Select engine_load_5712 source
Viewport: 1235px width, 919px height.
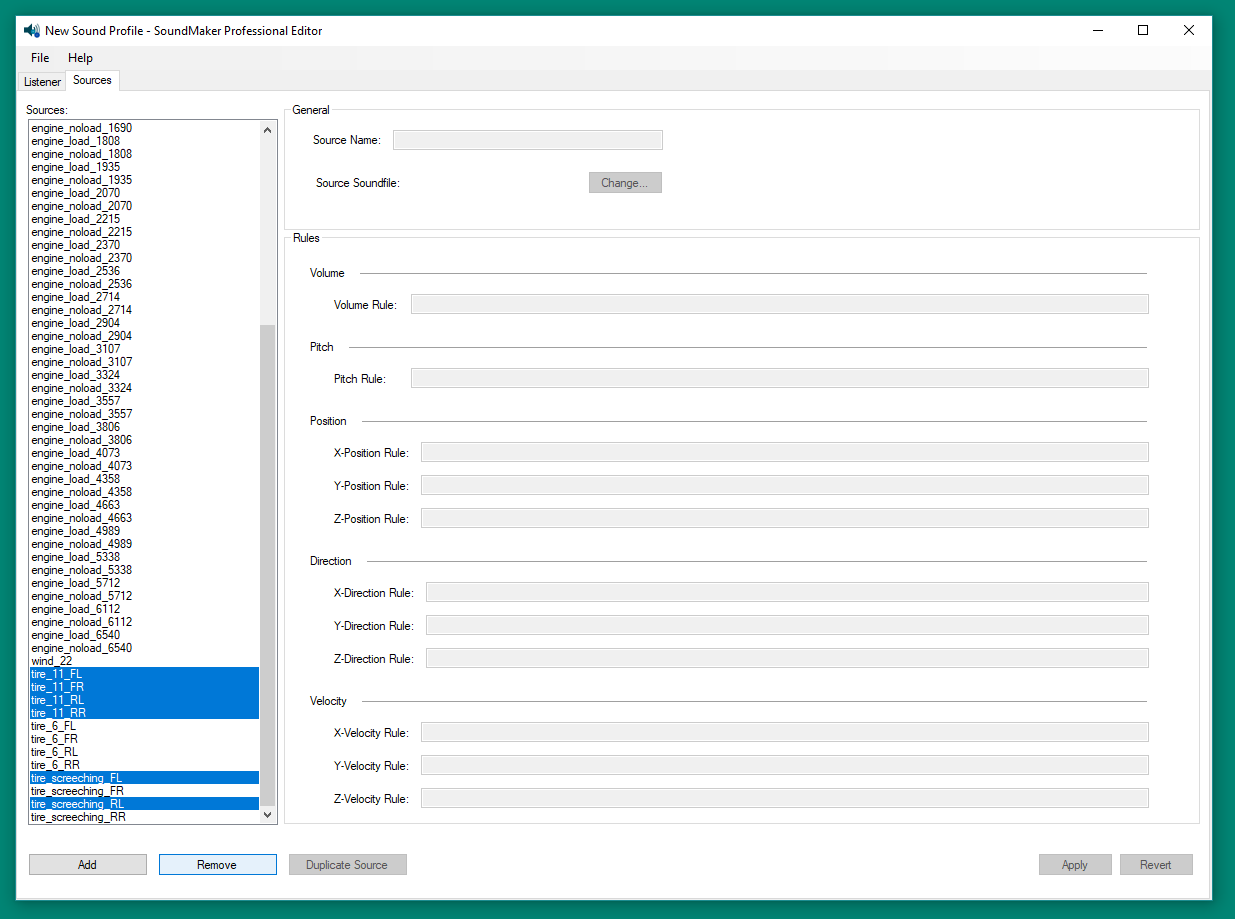click(x=144, y=583)
